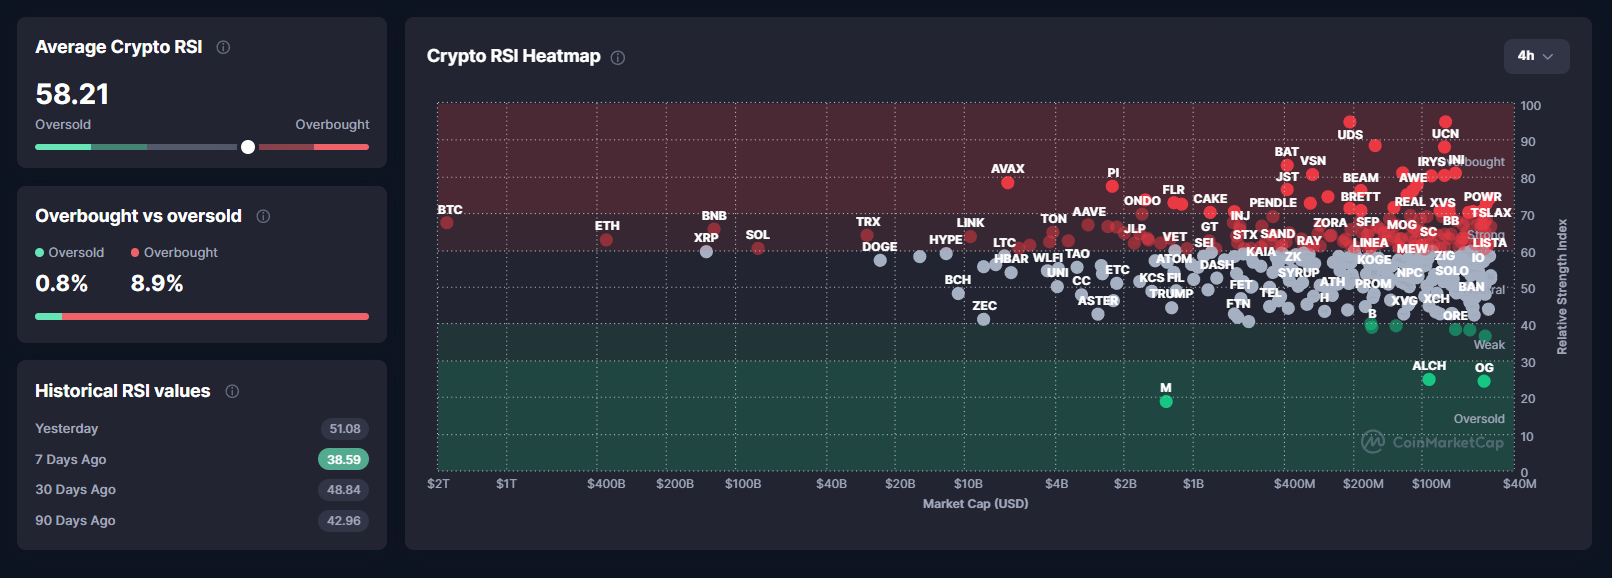Toggle the red Overbought legend indicator
1612x578 pixels.
(135, 252)
